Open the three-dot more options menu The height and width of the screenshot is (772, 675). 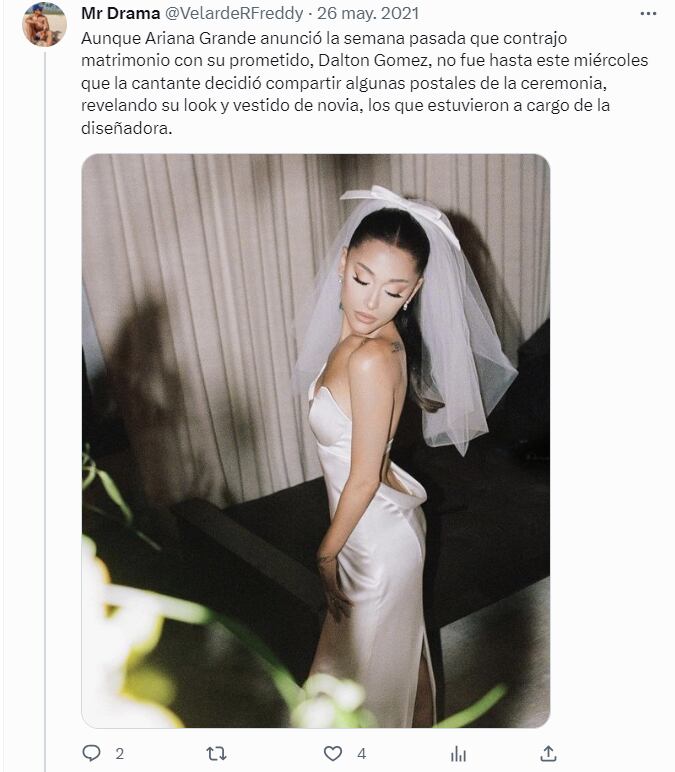point(648,14)
